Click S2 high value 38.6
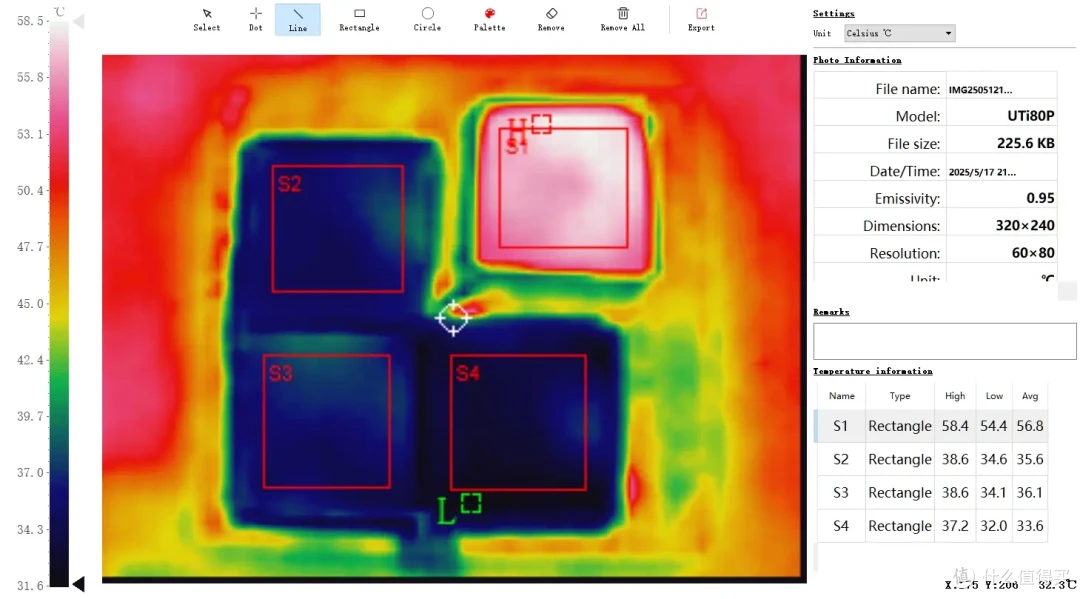The image size is (1080, 599). click(x=955, y=459)
